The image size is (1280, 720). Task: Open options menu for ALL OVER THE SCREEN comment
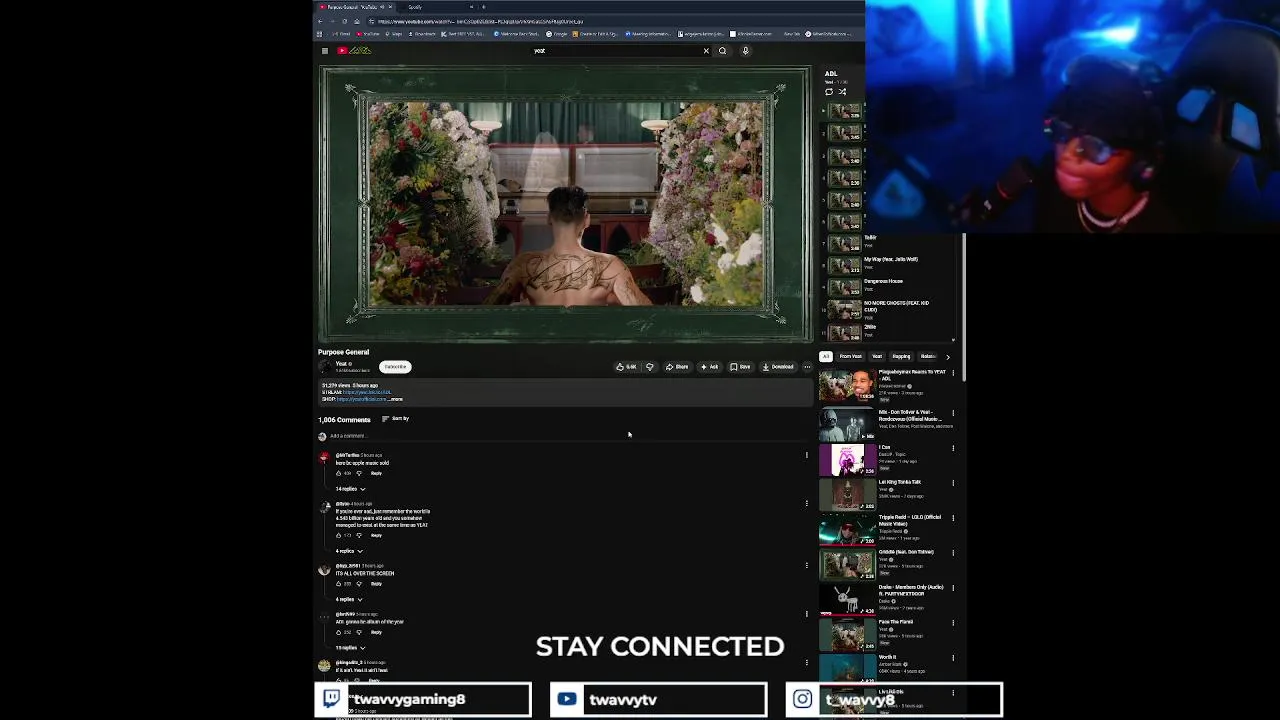click(x=807, y=566)
